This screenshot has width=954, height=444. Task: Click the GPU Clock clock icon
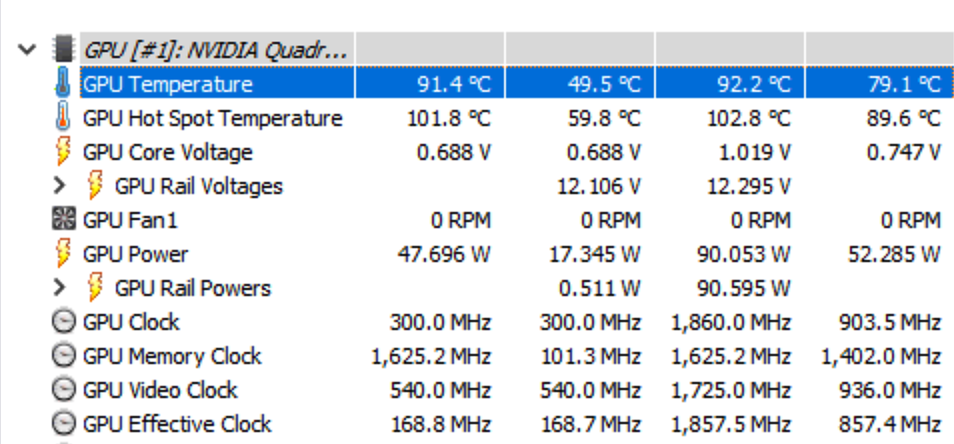64,322
